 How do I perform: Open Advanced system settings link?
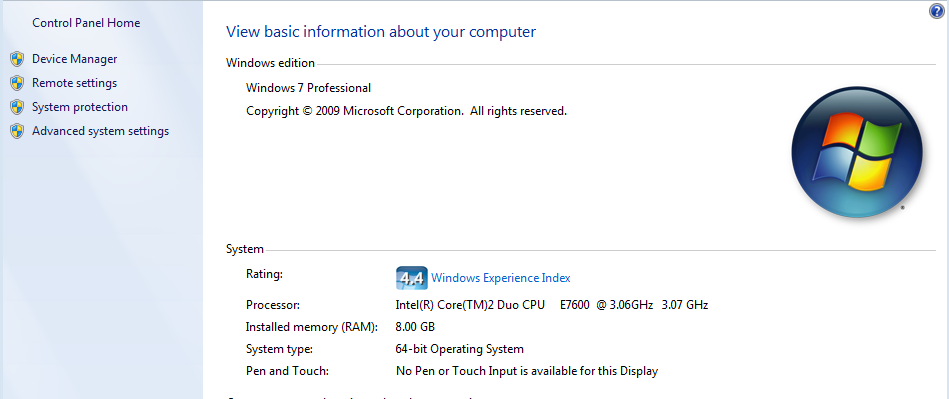[100, 131]
